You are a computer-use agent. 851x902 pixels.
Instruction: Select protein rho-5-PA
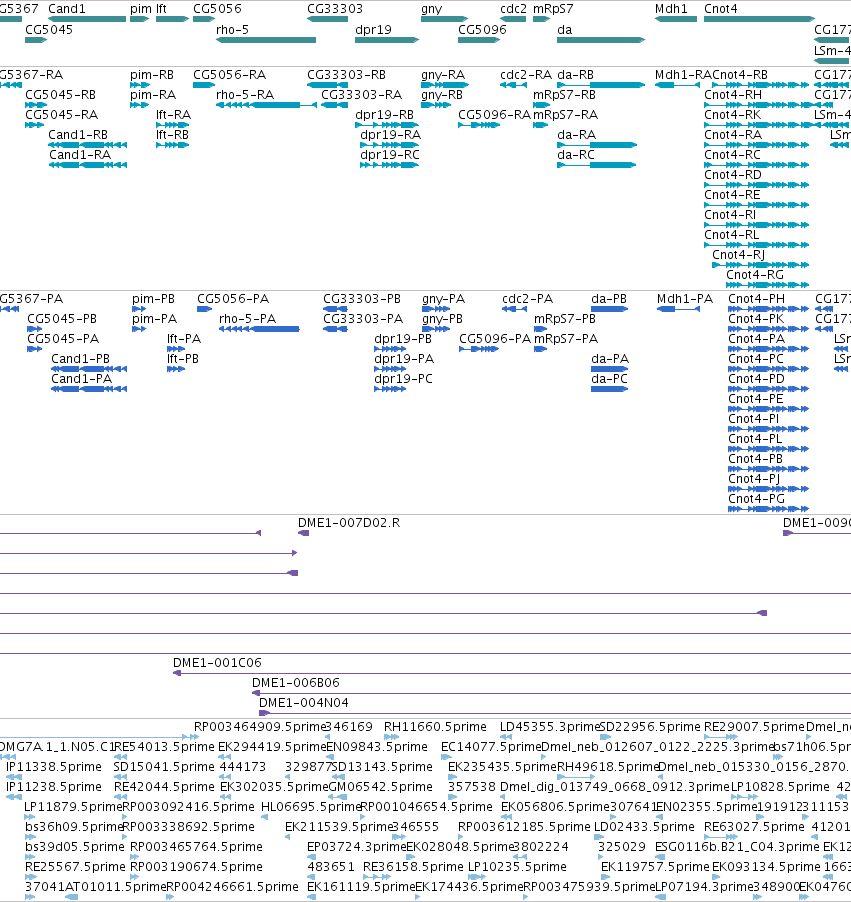(x=247, y=319)
